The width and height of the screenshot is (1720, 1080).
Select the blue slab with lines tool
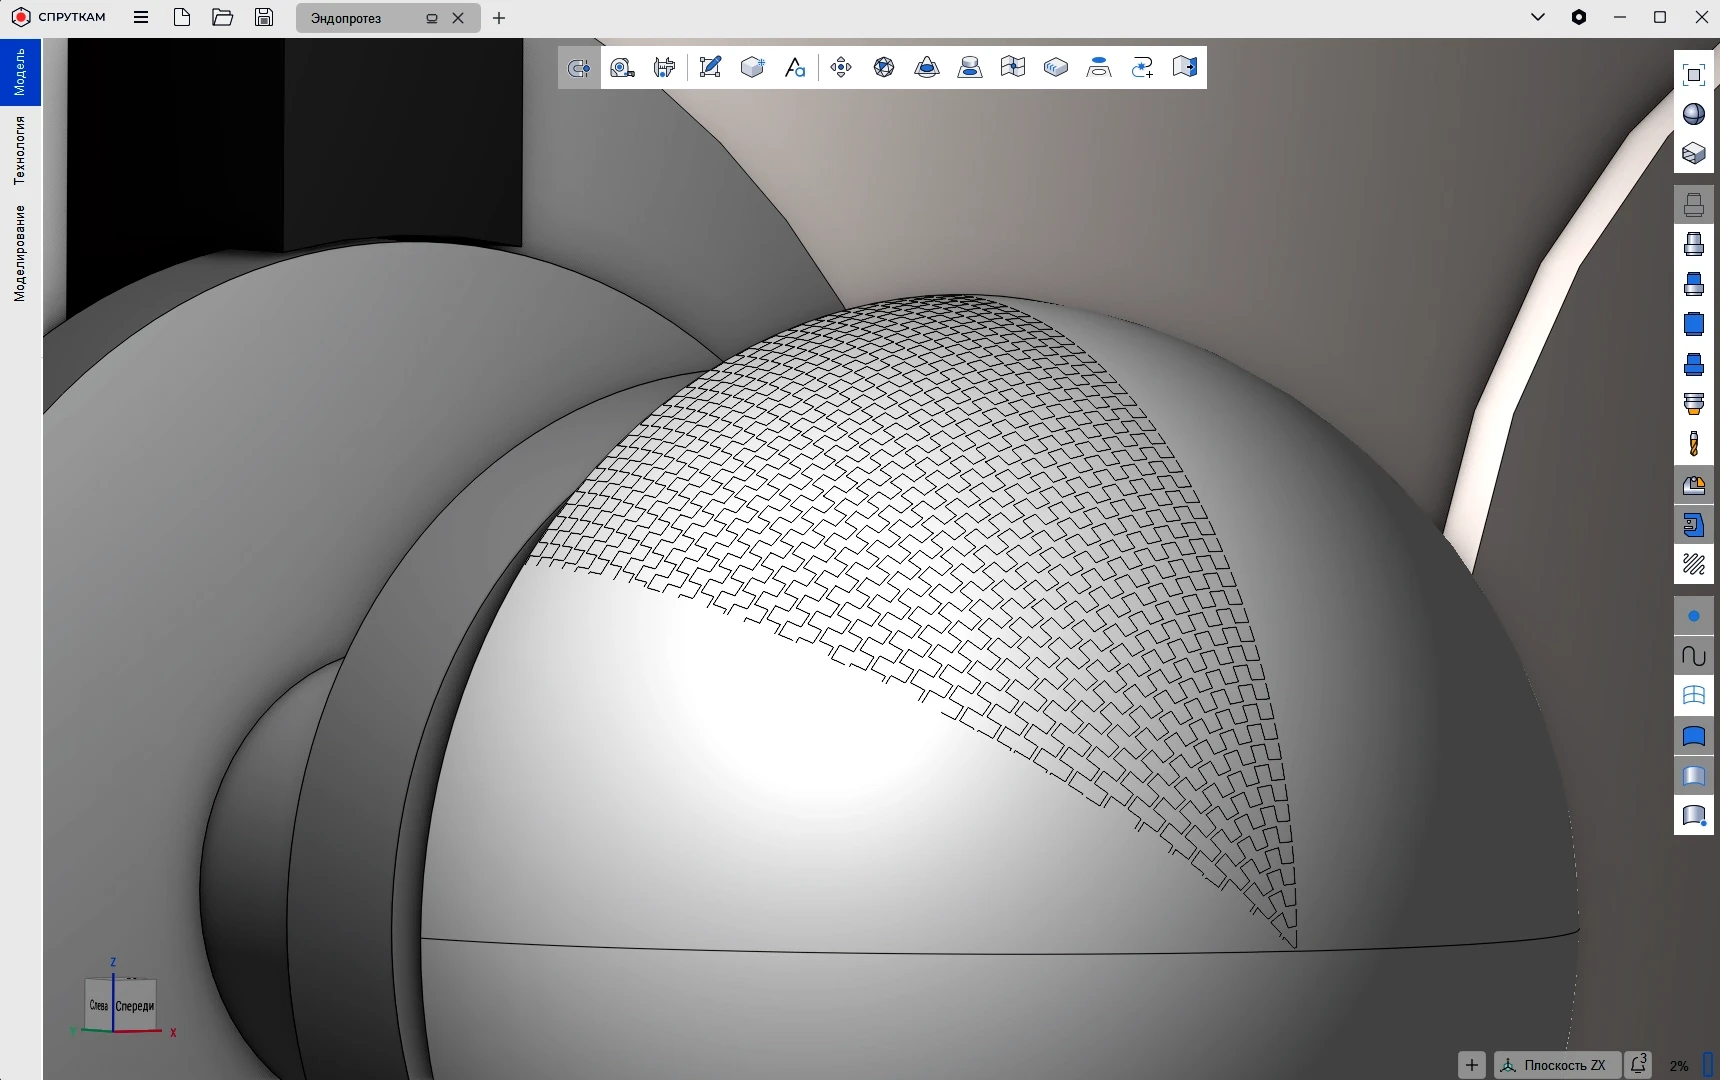click(1056, 67)
